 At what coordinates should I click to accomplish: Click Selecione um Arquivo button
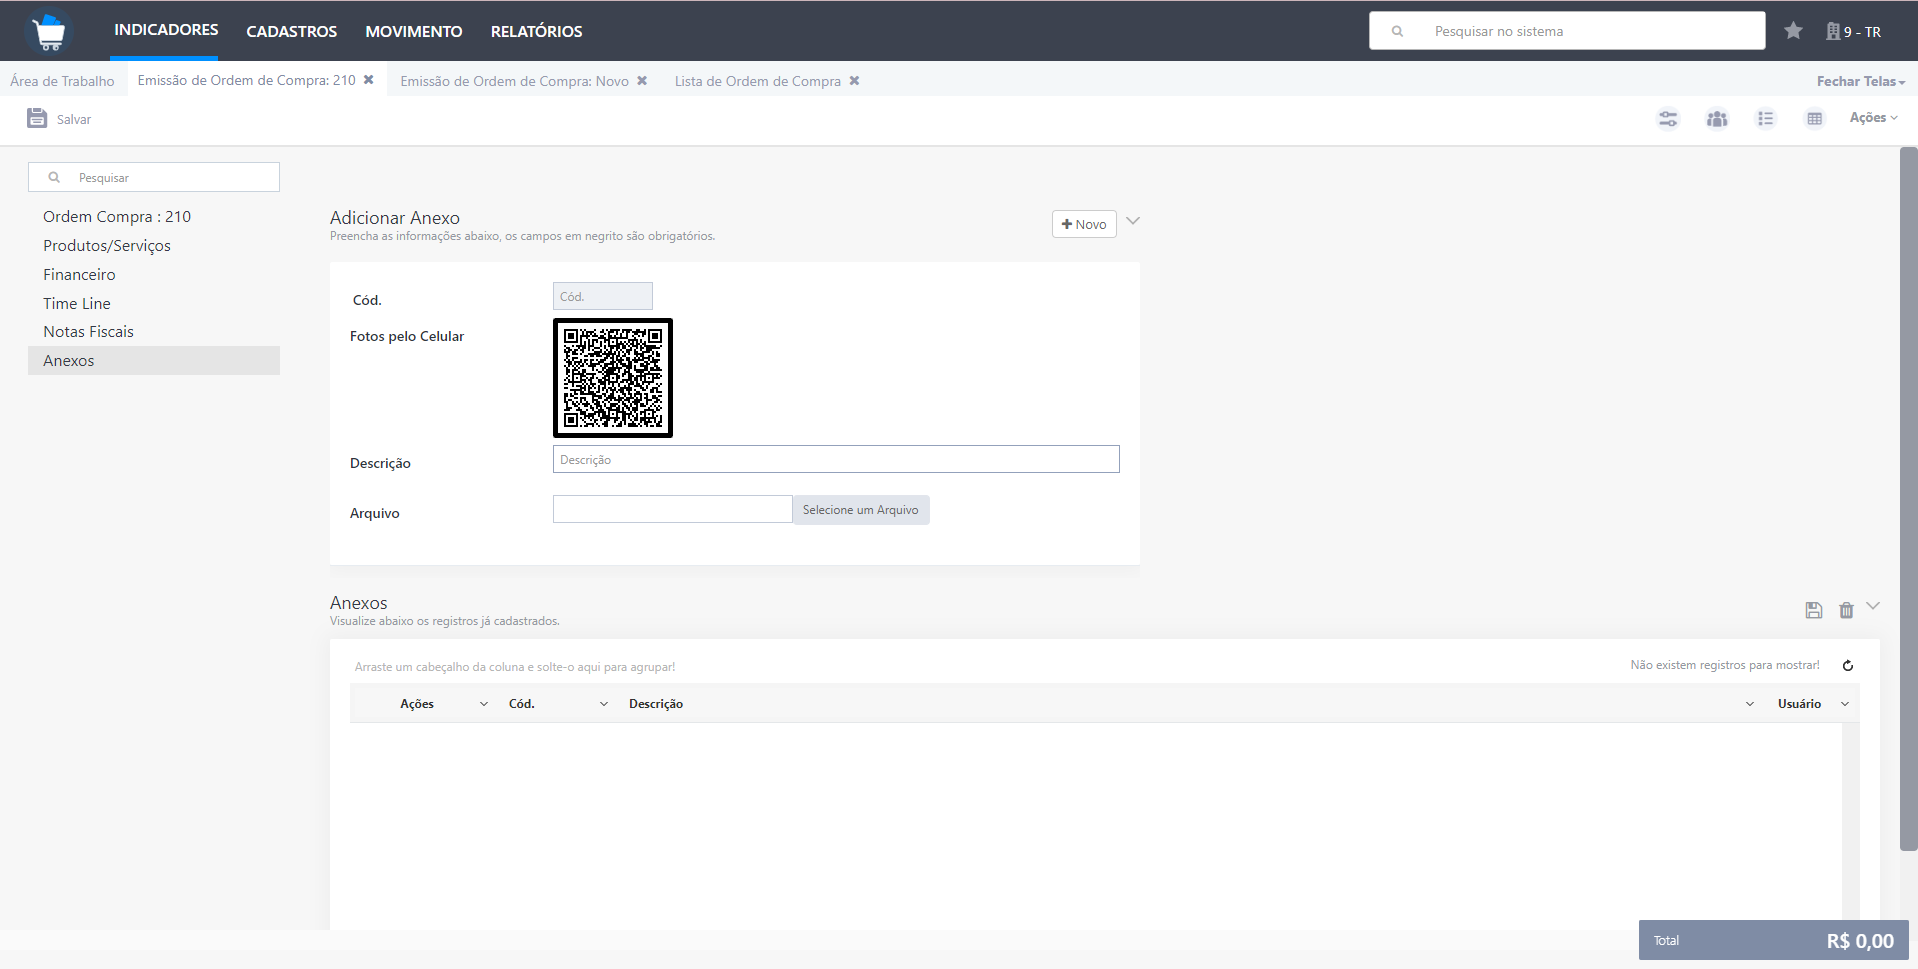[x=861, y=510]
